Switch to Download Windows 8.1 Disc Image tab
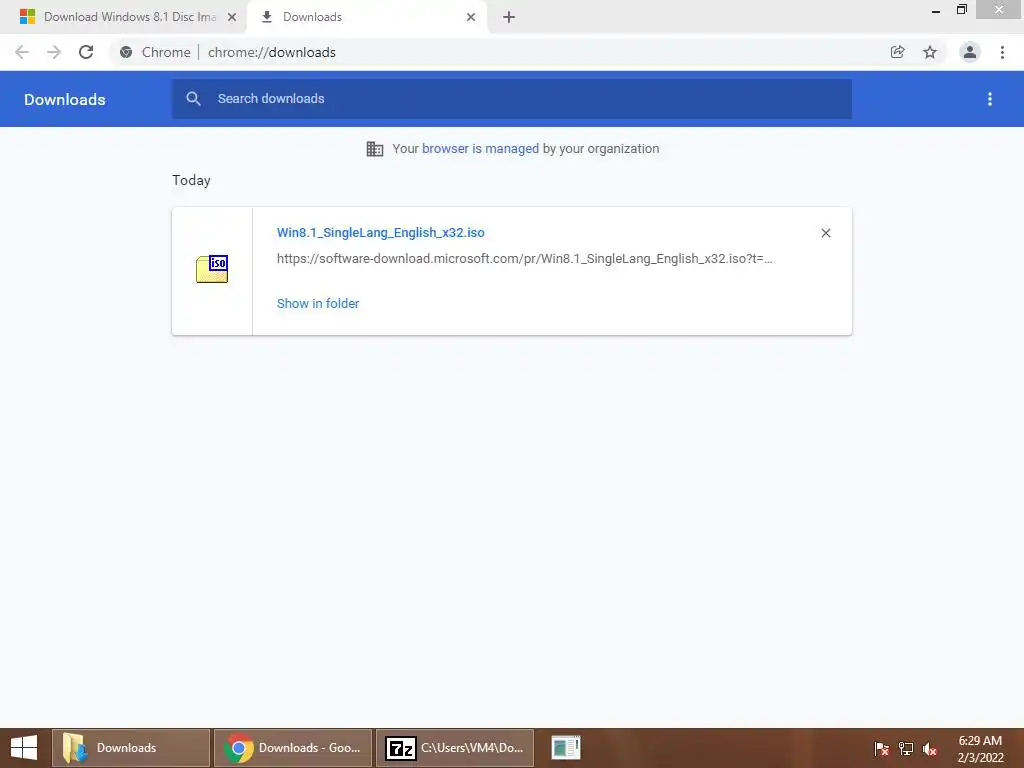This screenshot has height=768, width=1024. point(123,17)
